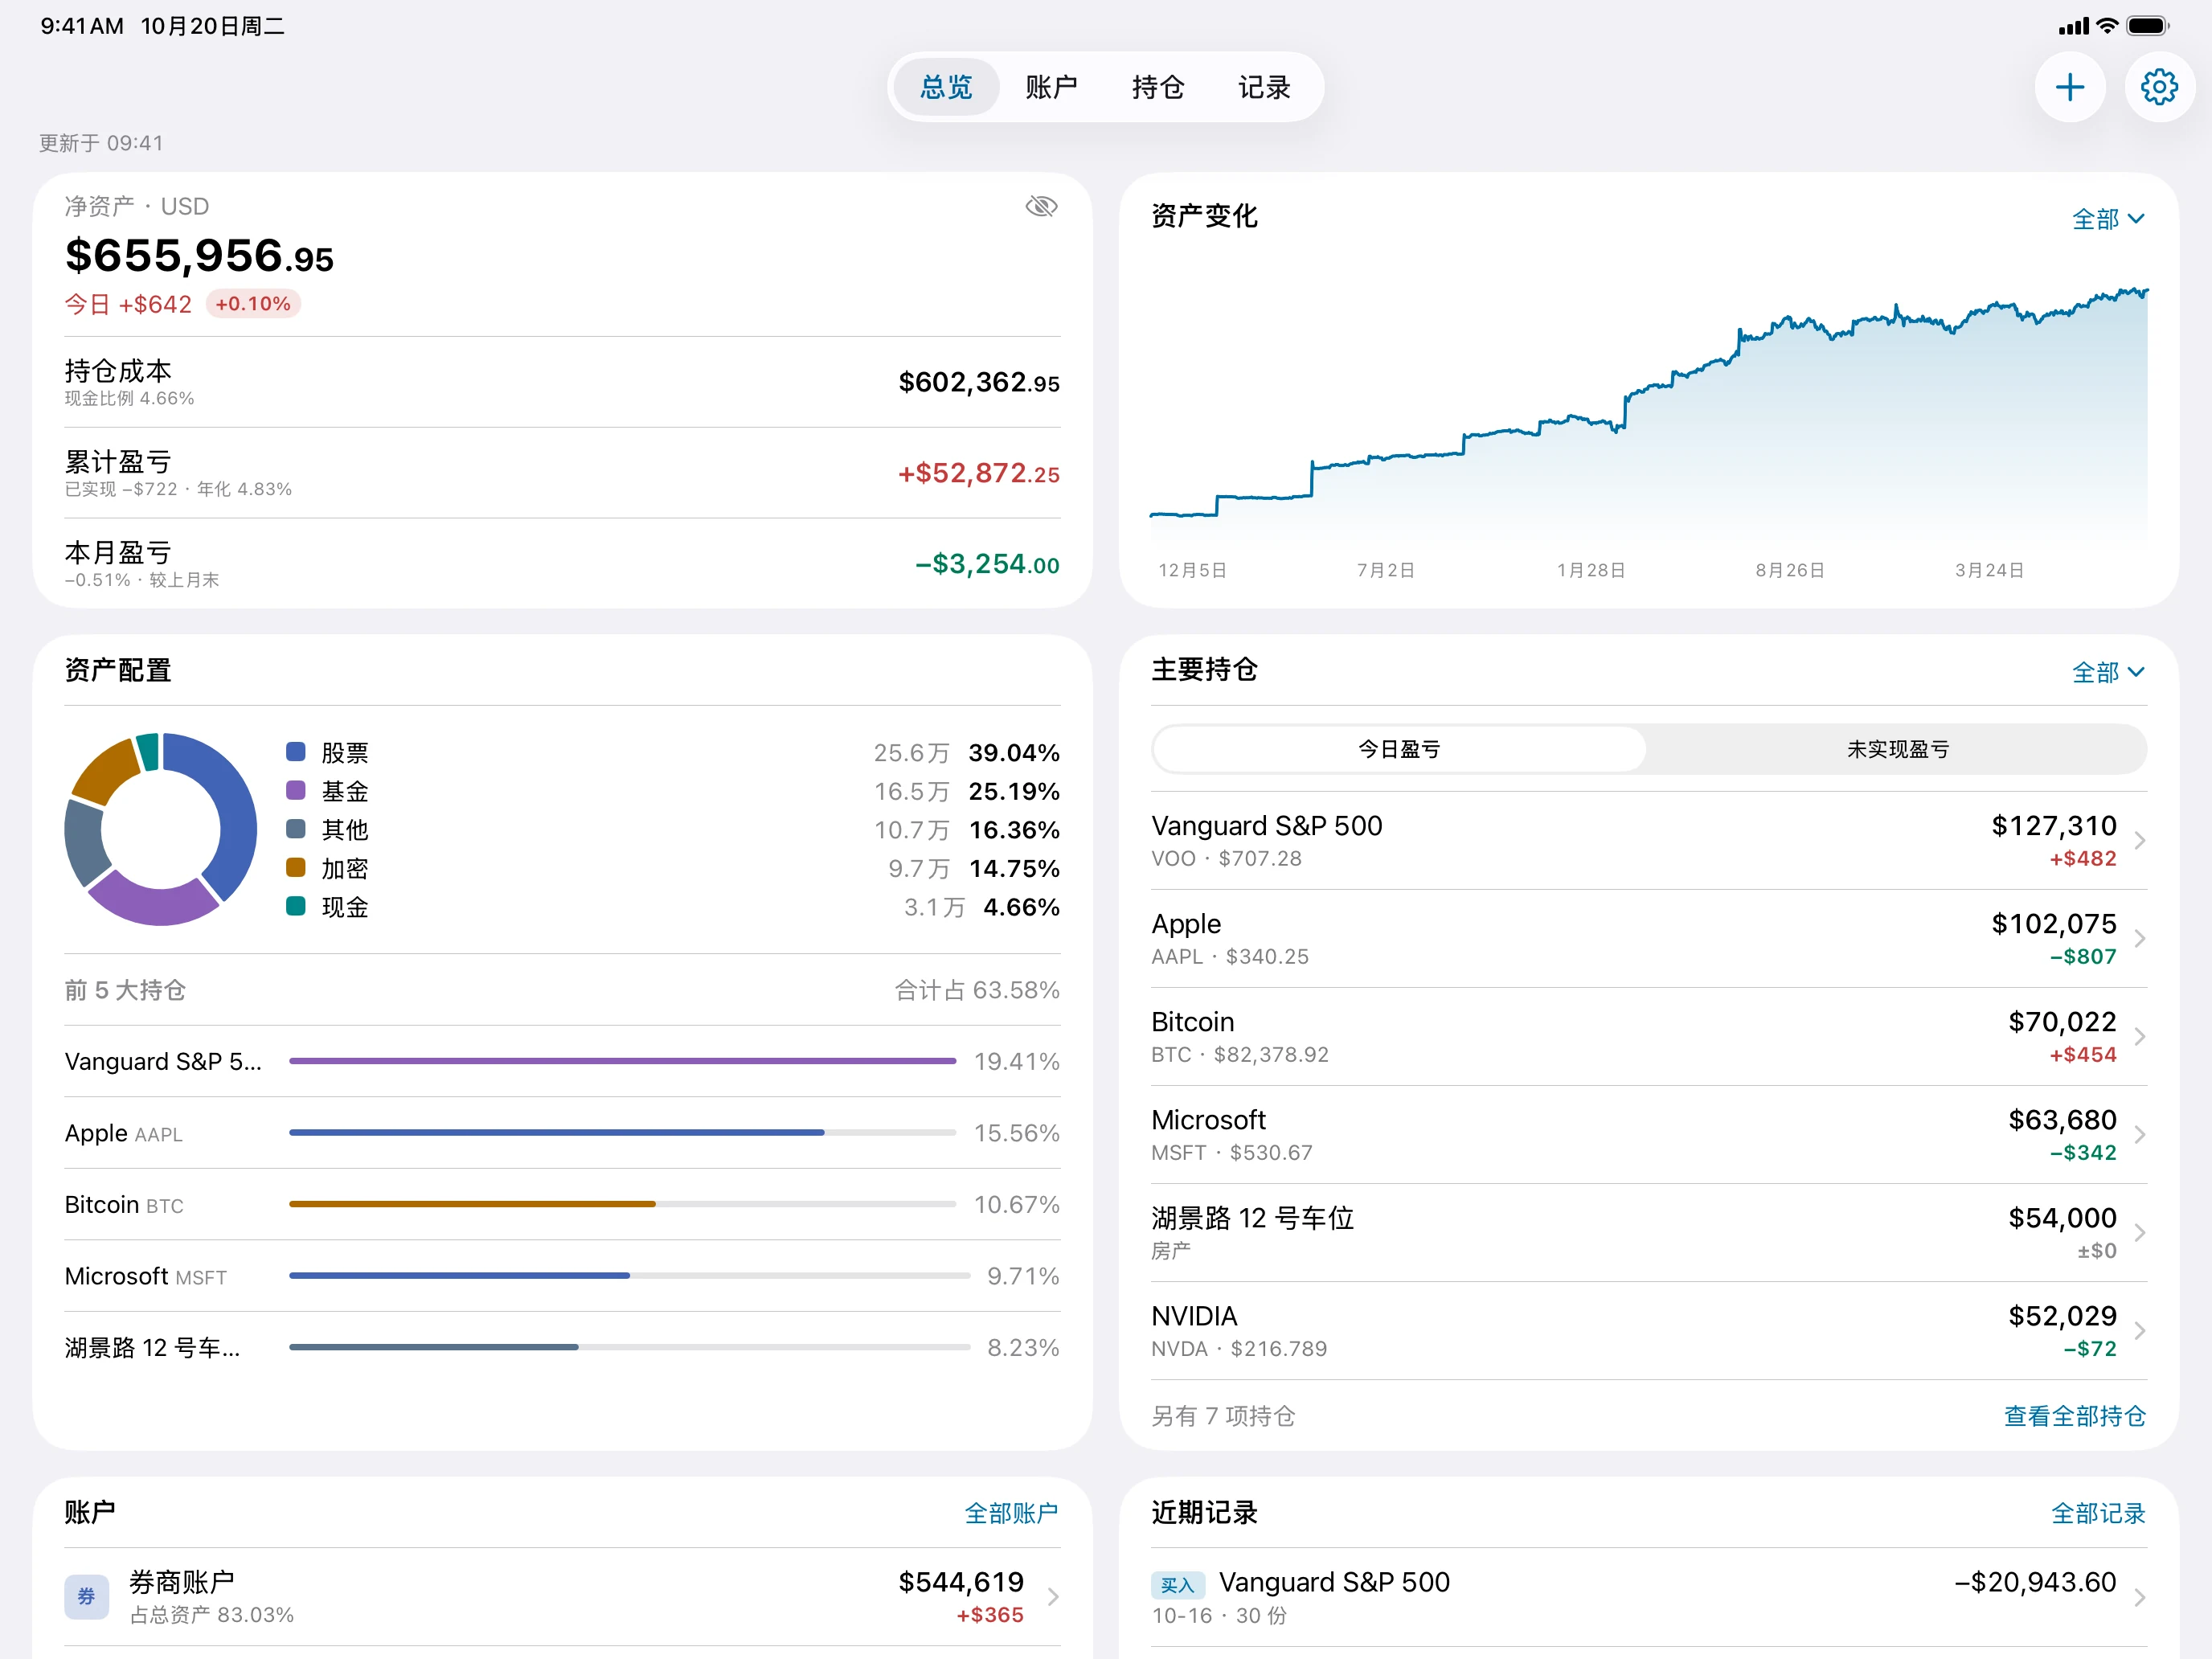Viewport: 2212px width, 1659px height.
Task: Open settings gear icon
Action: click(x=2159, y=88)
